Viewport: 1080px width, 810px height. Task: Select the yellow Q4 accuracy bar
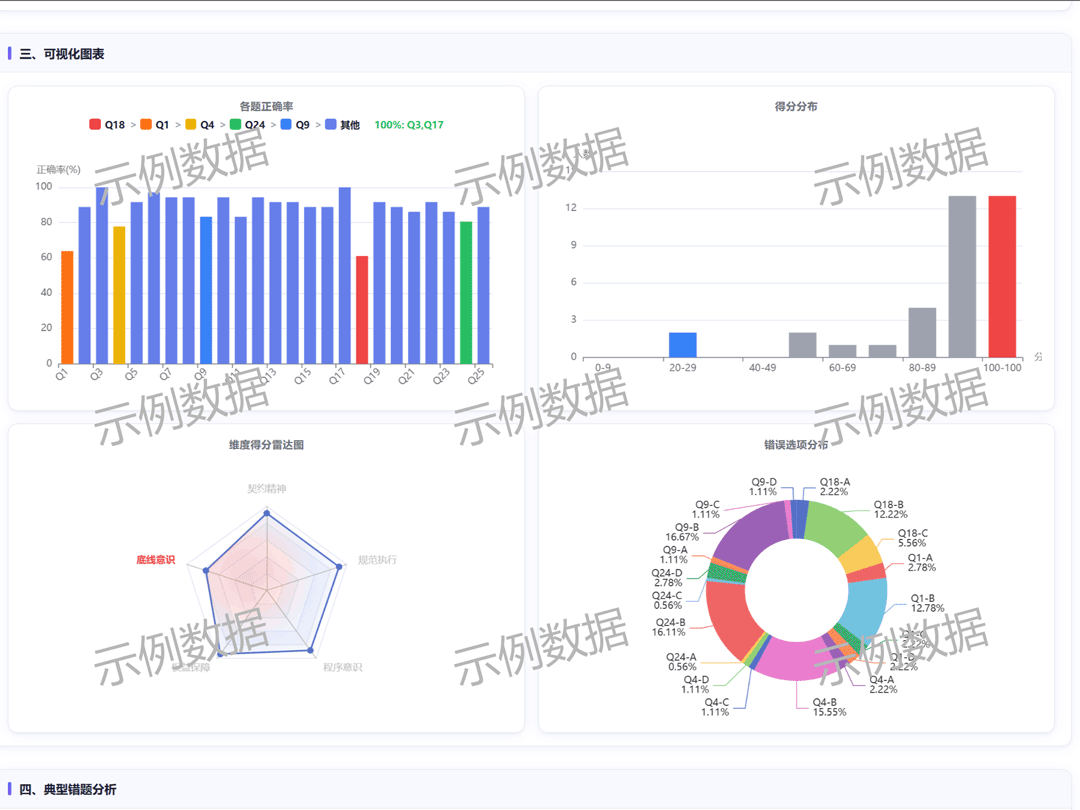pos(119,295)
